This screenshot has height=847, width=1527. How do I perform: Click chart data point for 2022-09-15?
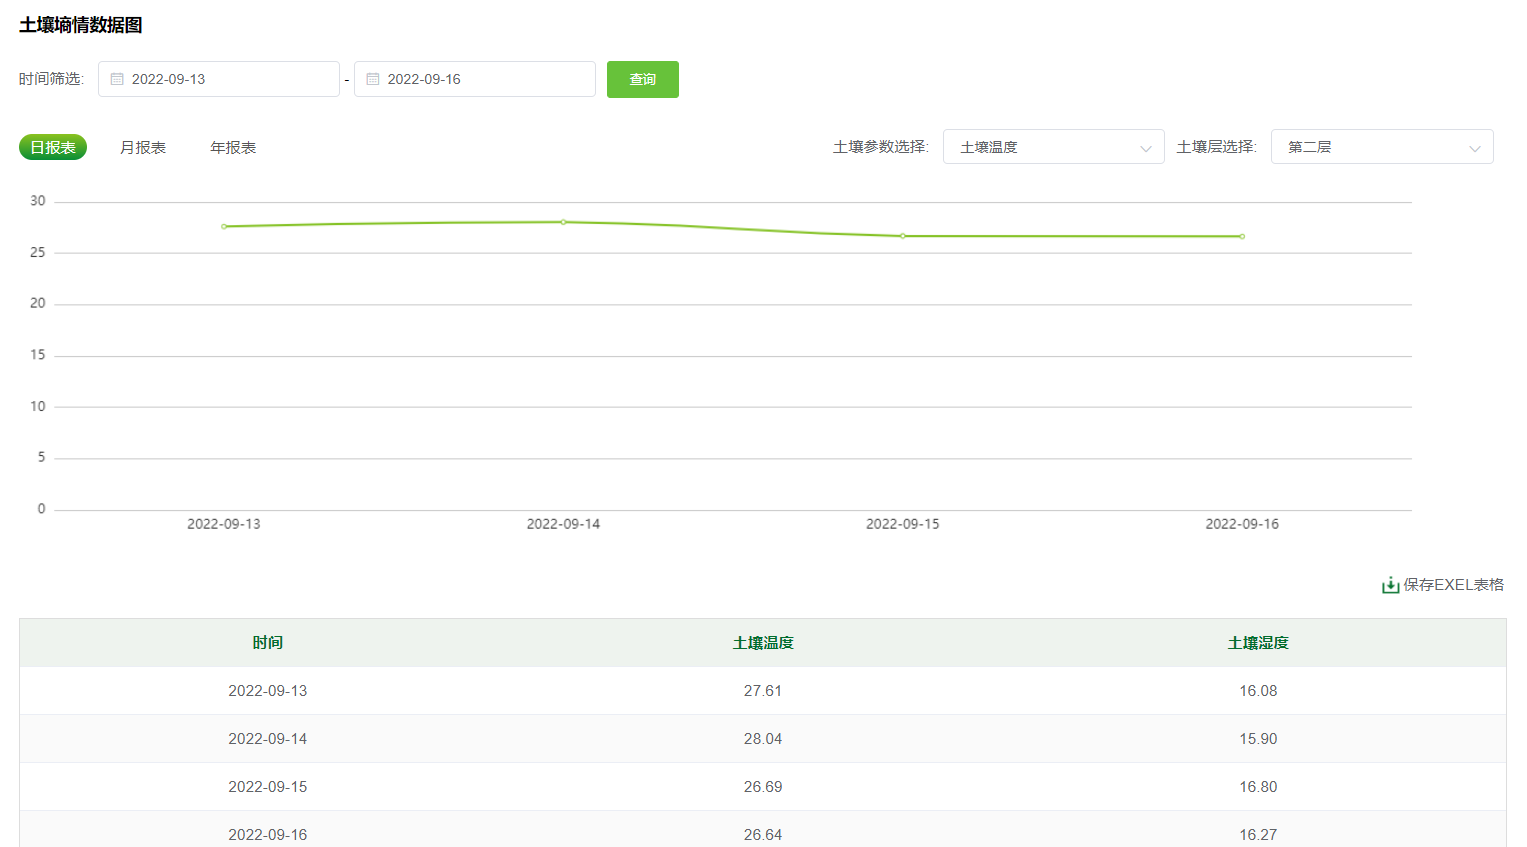click(903, 236)
